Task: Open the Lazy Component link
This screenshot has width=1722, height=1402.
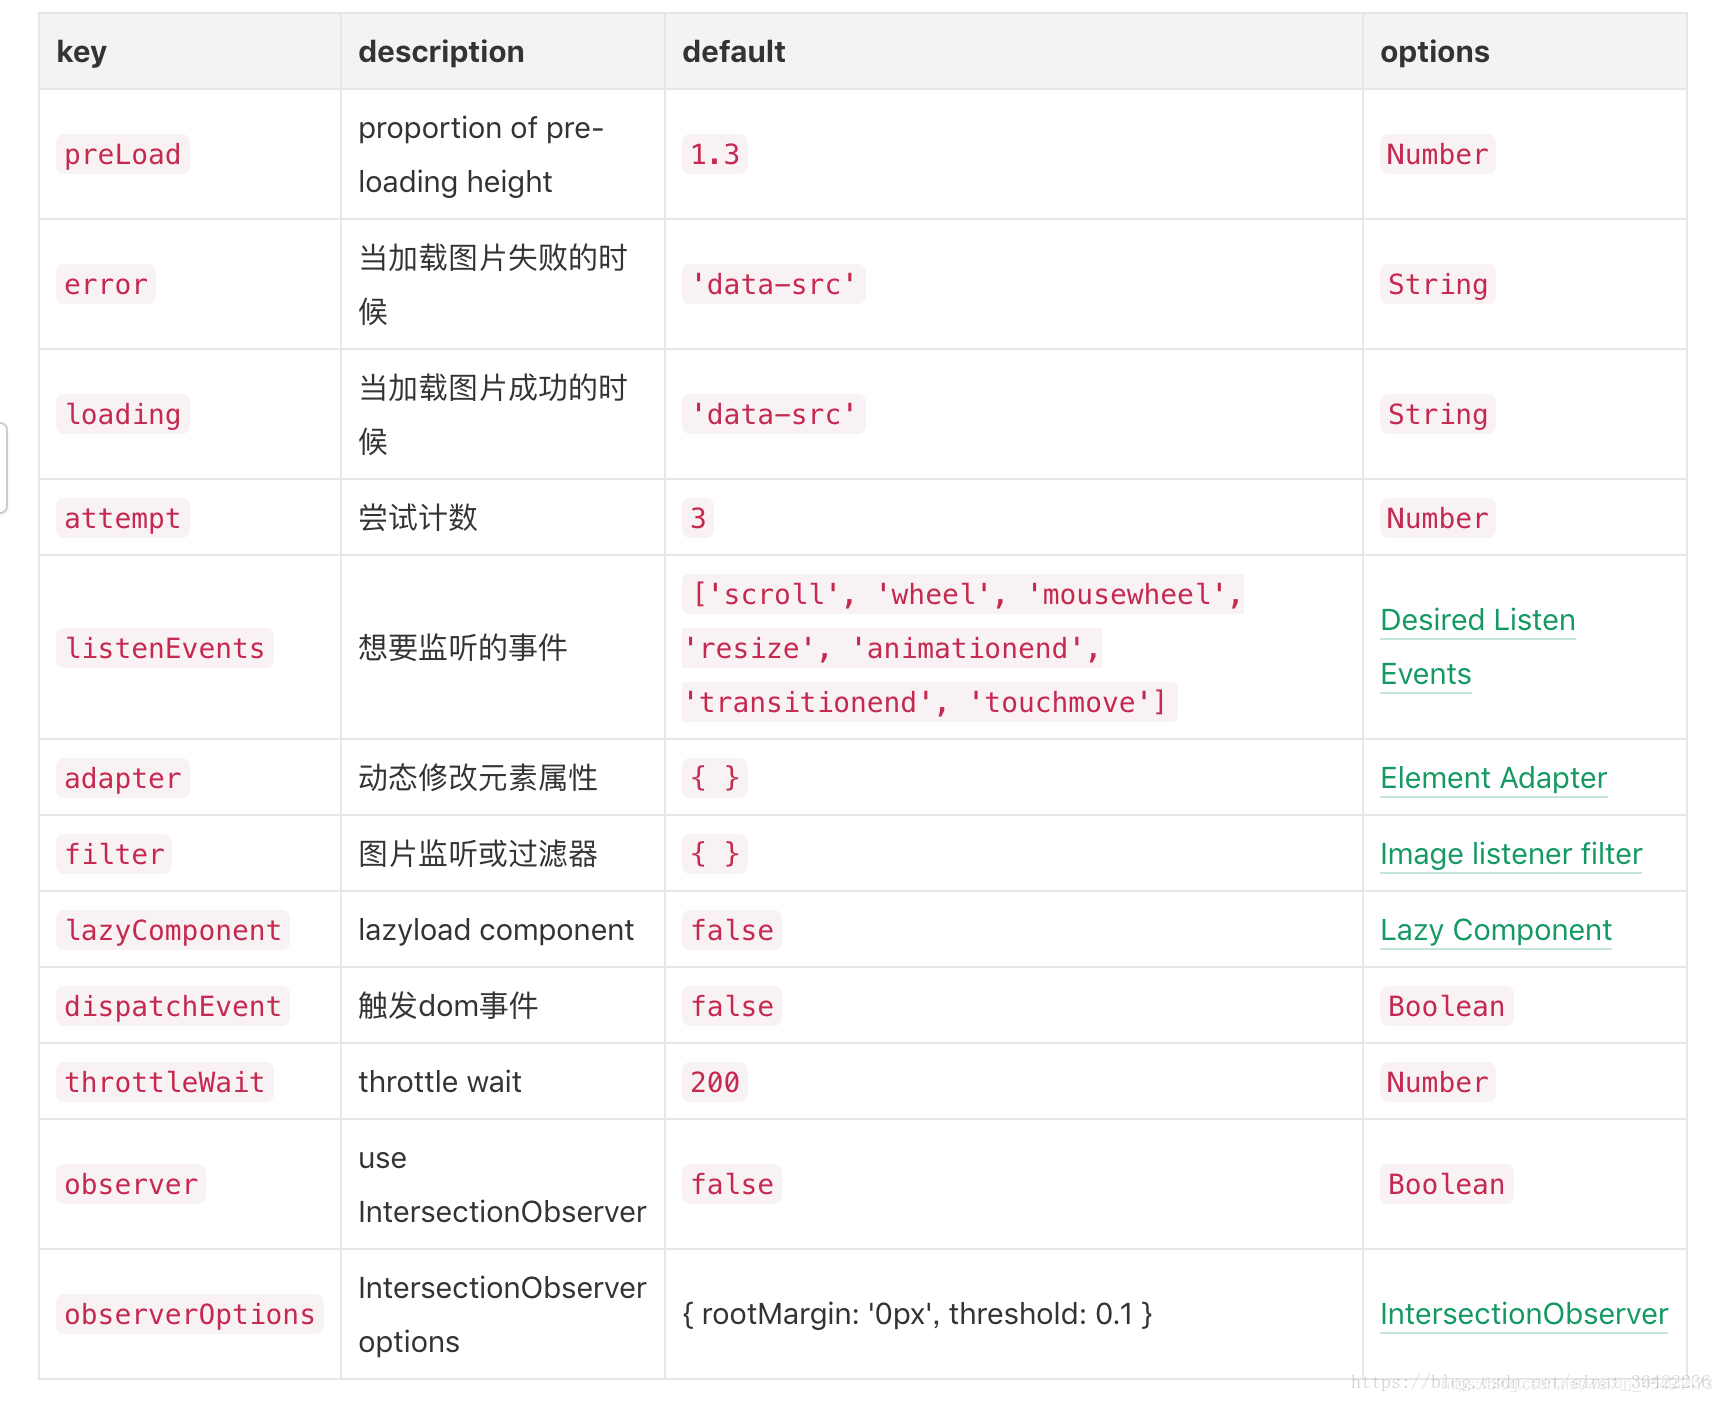Action: [x=1495, y=930]
